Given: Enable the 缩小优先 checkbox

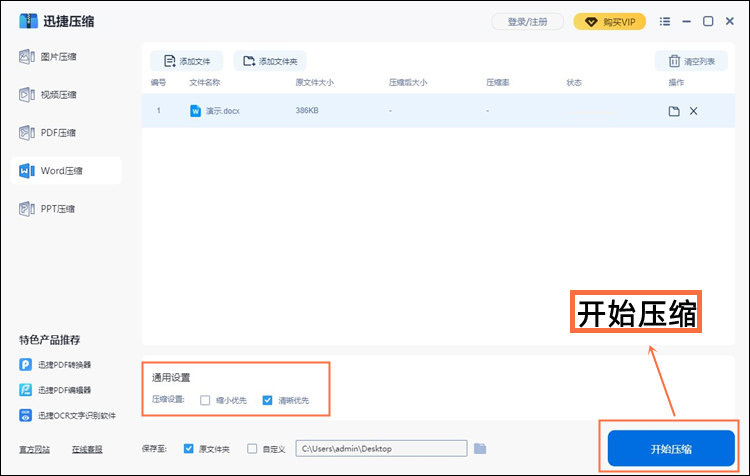Looking at the screenshot, I should pyautogui.click(x=205, y=400).
